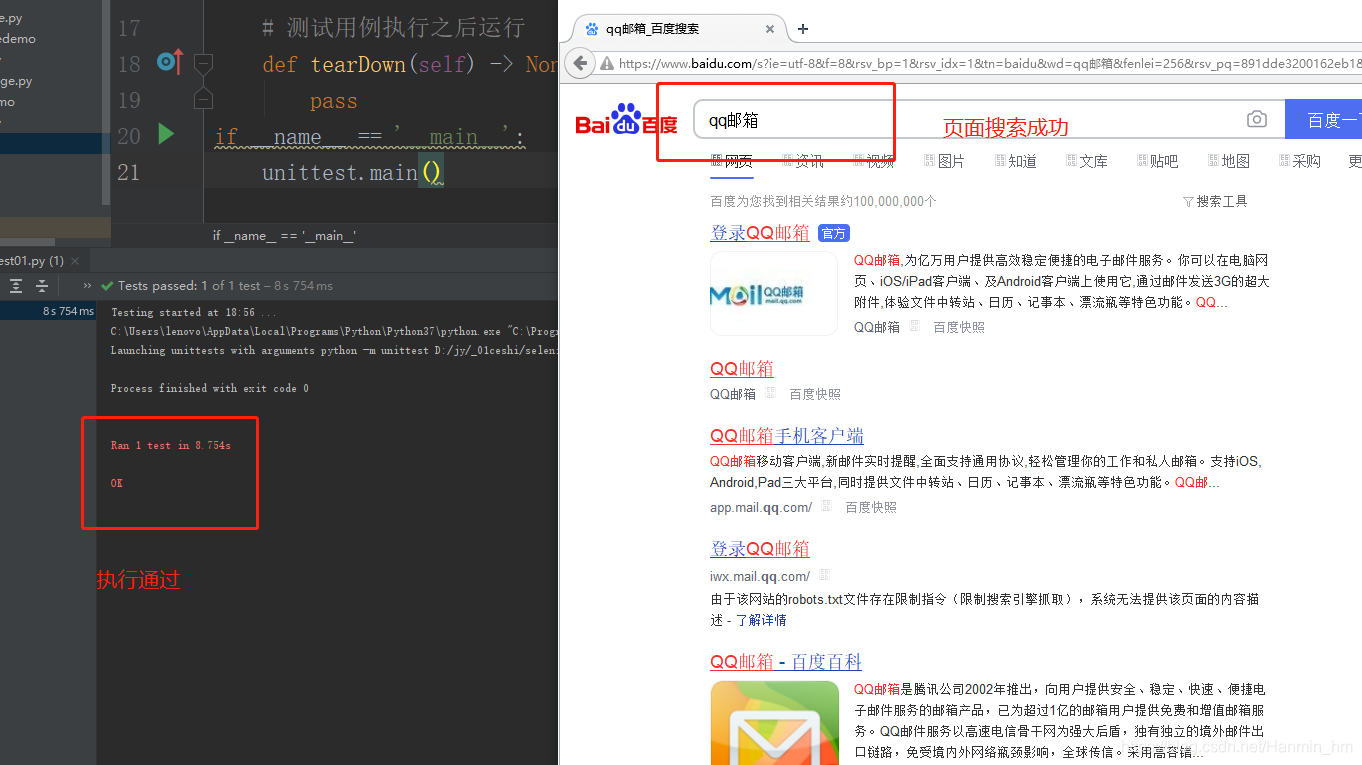Switch to the 资讯 tab

tap(803, 161)
